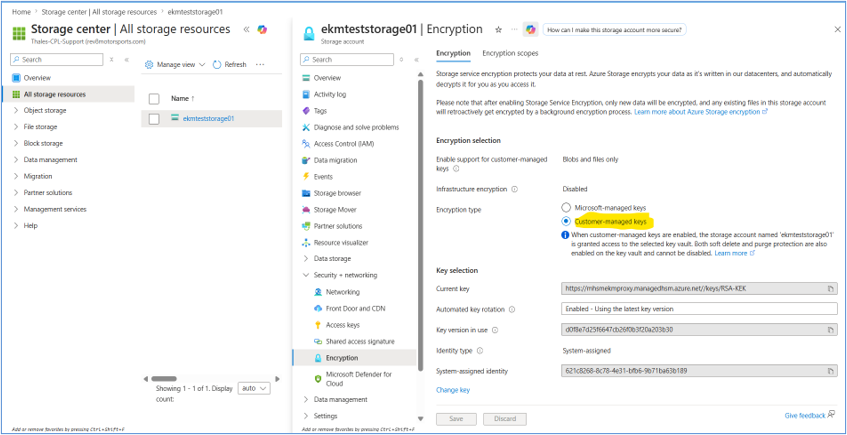Open Activity log menu item
Viewport: 847px width, 435px height.
tap(330, 94)
